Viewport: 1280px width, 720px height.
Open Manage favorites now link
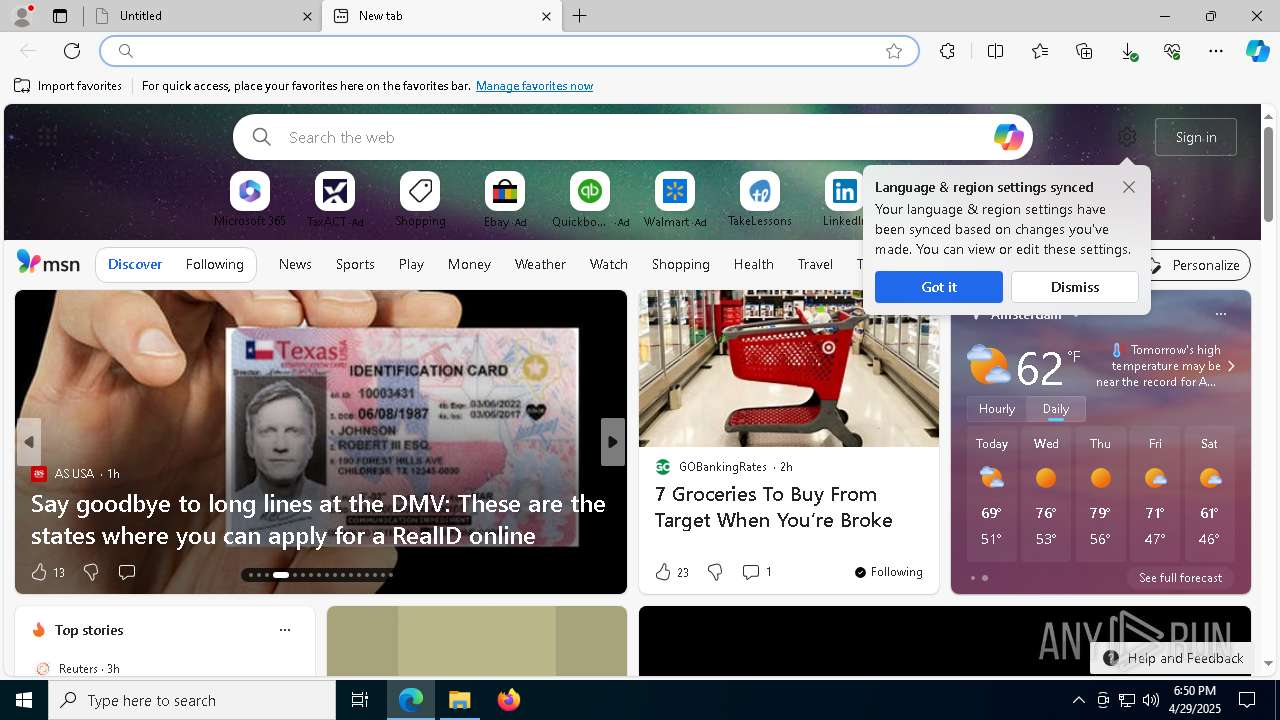tap(534, 86)
